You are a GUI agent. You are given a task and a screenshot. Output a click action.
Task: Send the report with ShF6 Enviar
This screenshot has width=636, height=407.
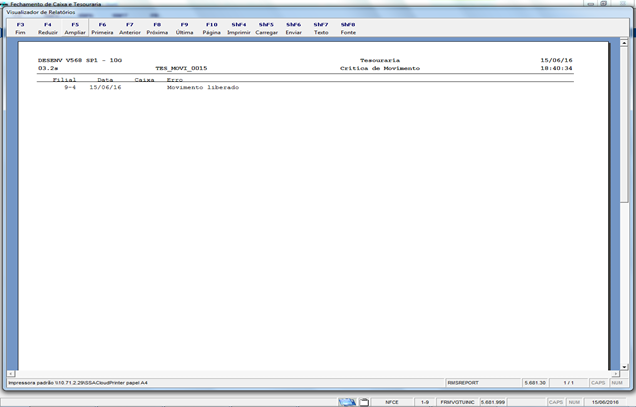(x=293, y=28)
